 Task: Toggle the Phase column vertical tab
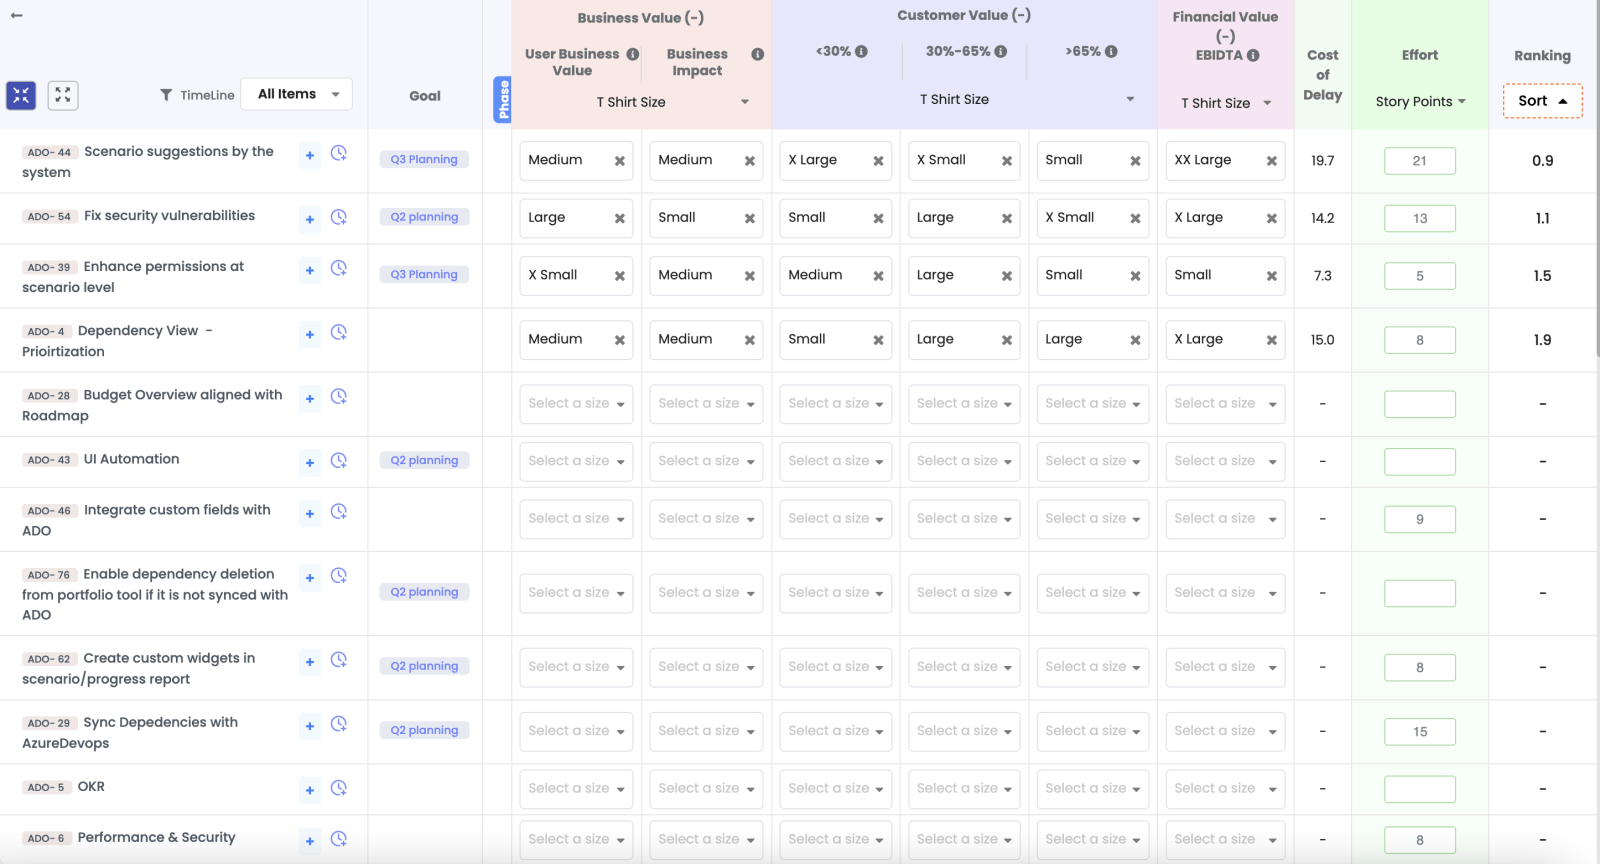[502, 100]
